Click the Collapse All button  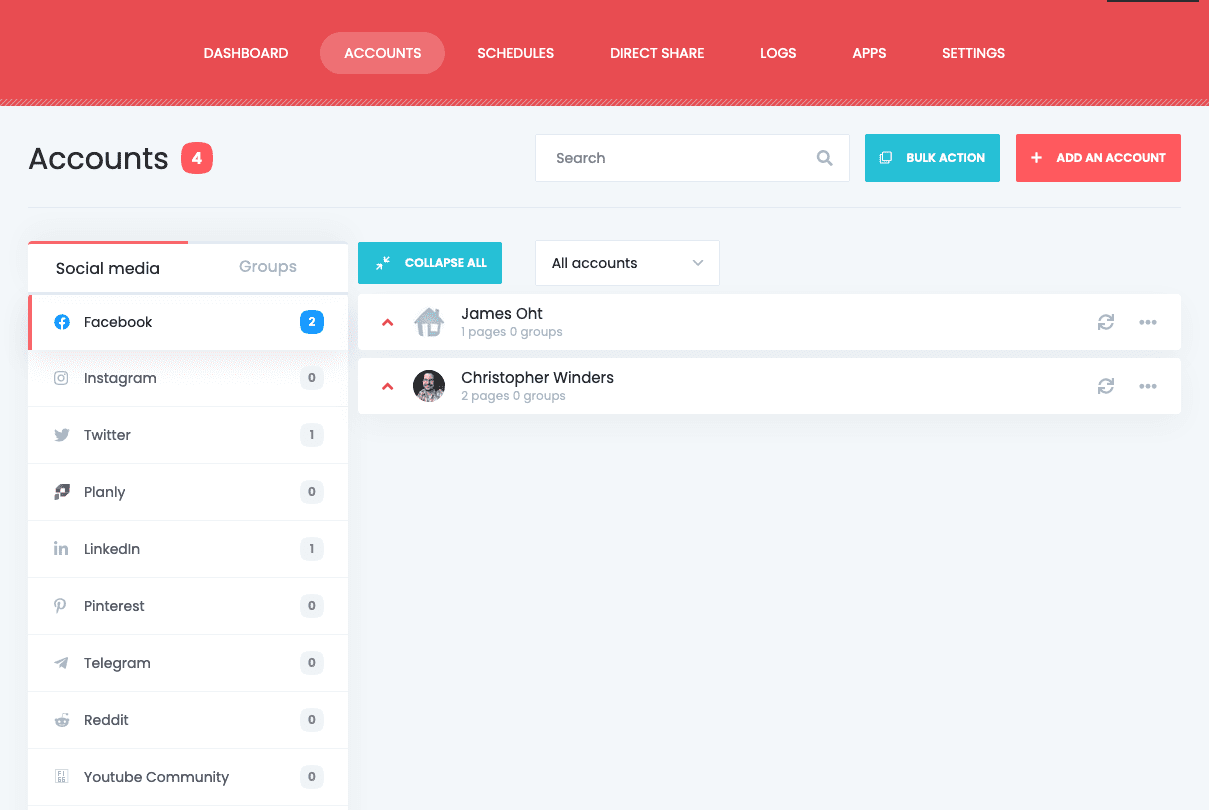430,263
